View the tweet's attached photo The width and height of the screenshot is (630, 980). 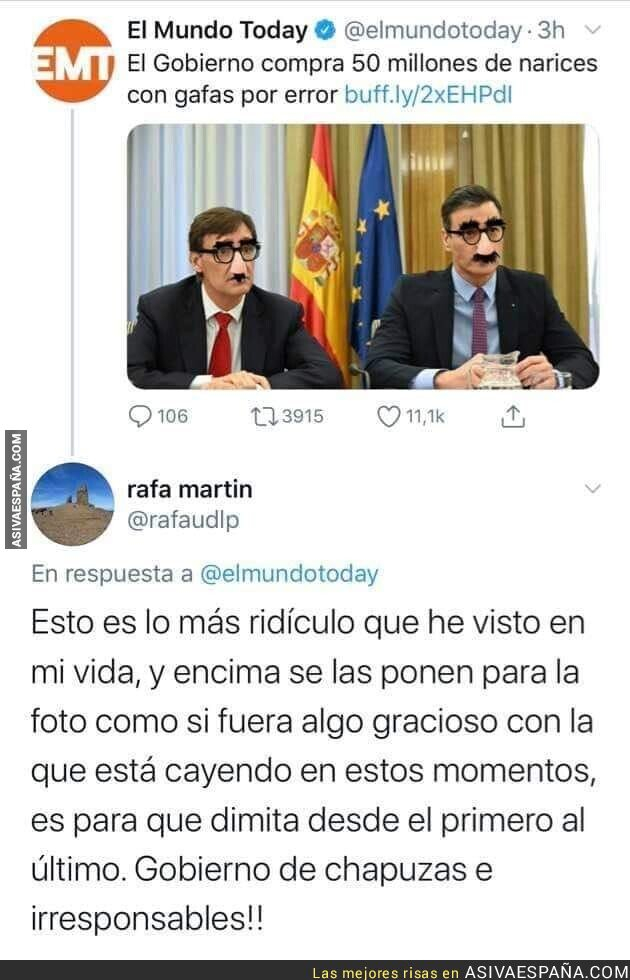(x=363, y=256)
